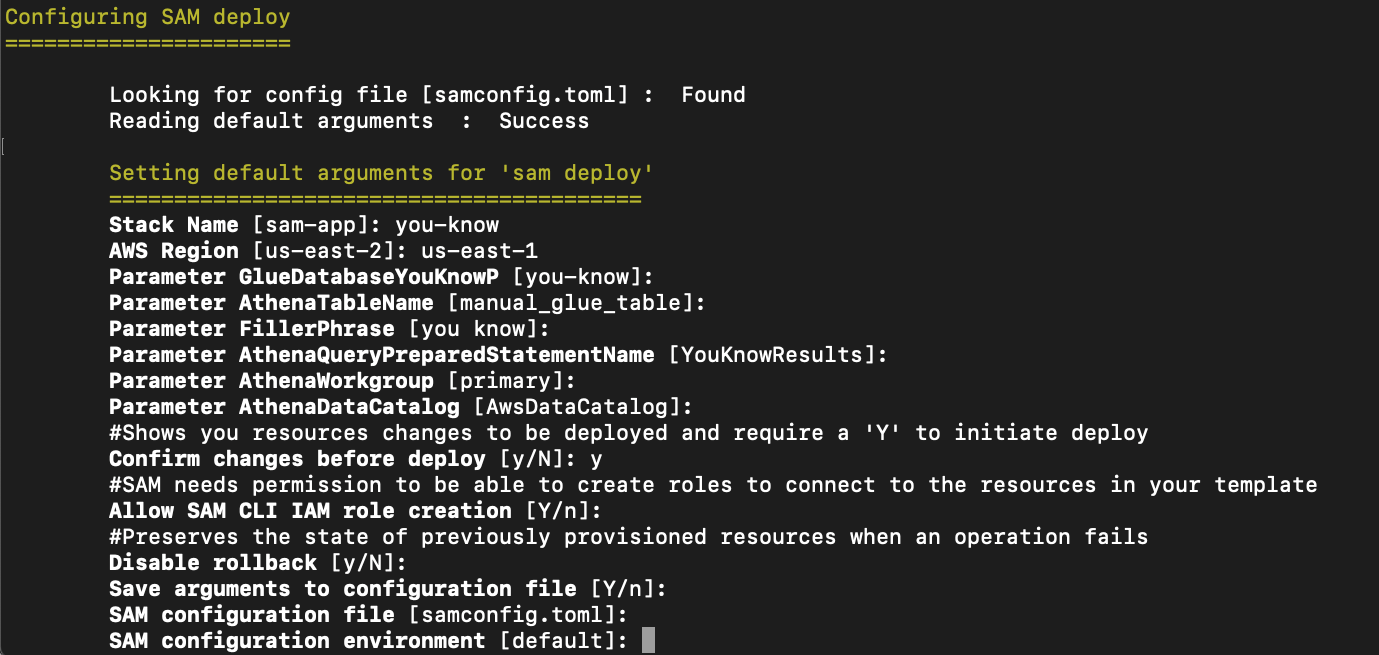Viewport: 1379px width, 655px height.
Task: Click the 'AWS Region' prompt label
Action: click(174, 251)
